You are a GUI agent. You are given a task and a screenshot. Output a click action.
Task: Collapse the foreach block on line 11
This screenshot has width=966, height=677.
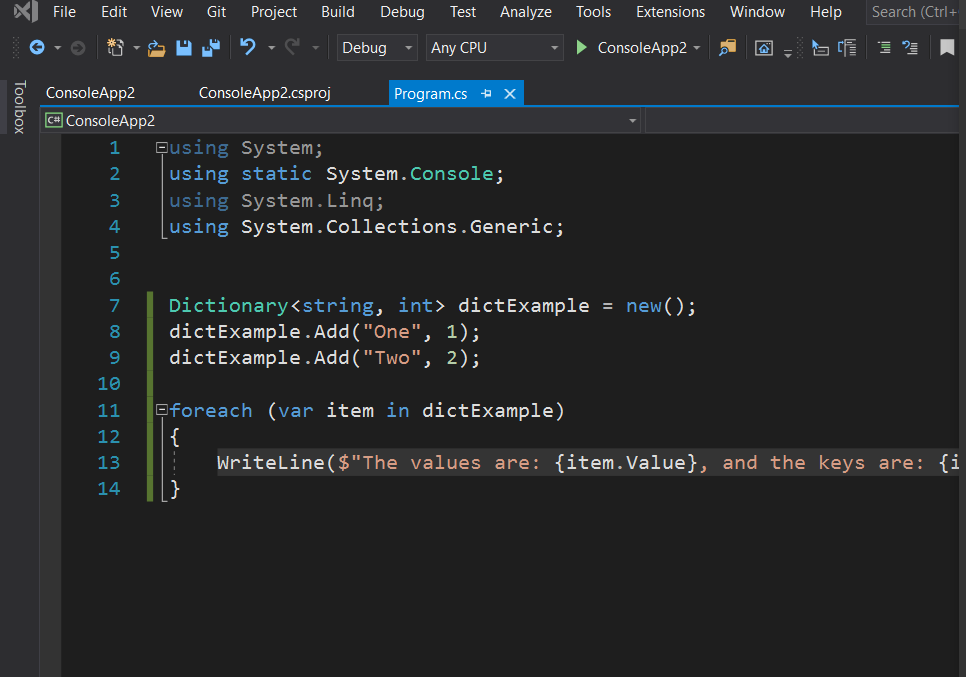click(161, 410)
